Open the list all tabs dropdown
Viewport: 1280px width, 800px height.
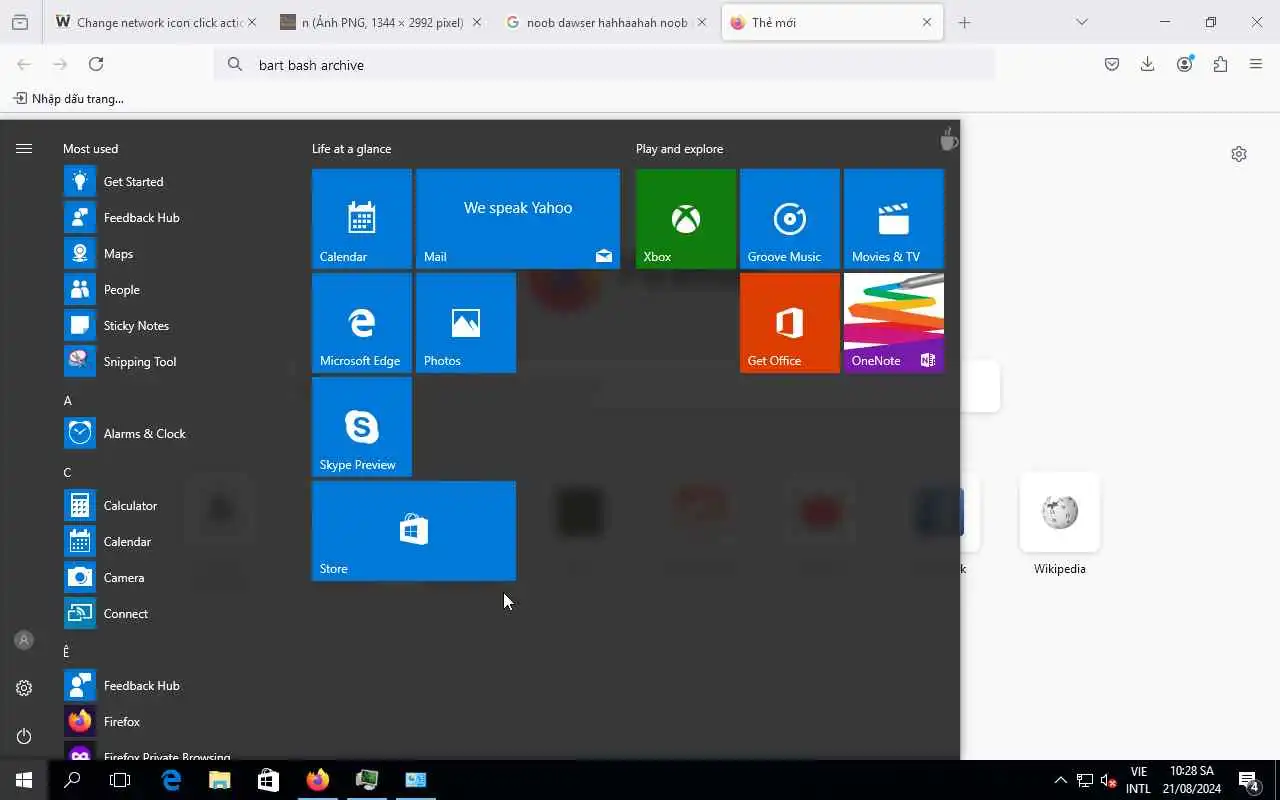[1081, 22]
